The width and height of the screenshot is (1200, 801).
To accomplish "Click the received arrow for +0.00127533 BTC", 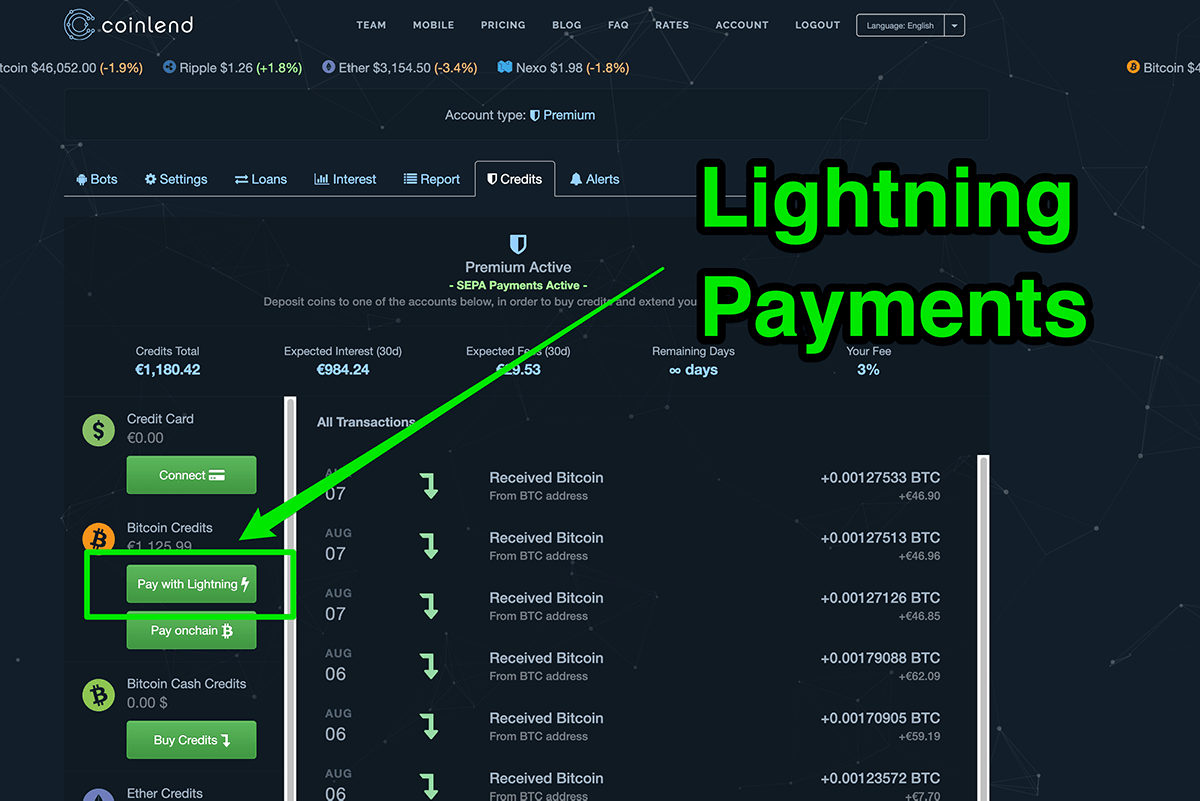I will point(430,486).
